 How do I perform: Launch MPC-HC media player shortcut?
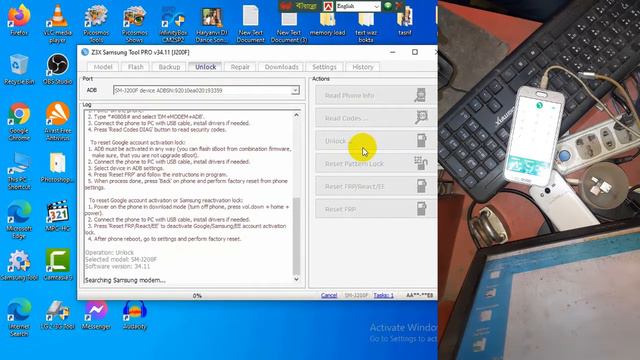pyautogui.click(x=58, y=216)
